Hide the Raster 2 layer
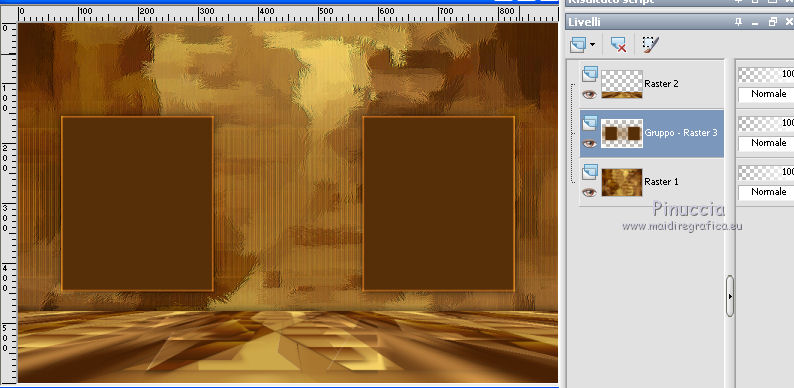Screen dimensions: 794x388 tap(589, 94)
